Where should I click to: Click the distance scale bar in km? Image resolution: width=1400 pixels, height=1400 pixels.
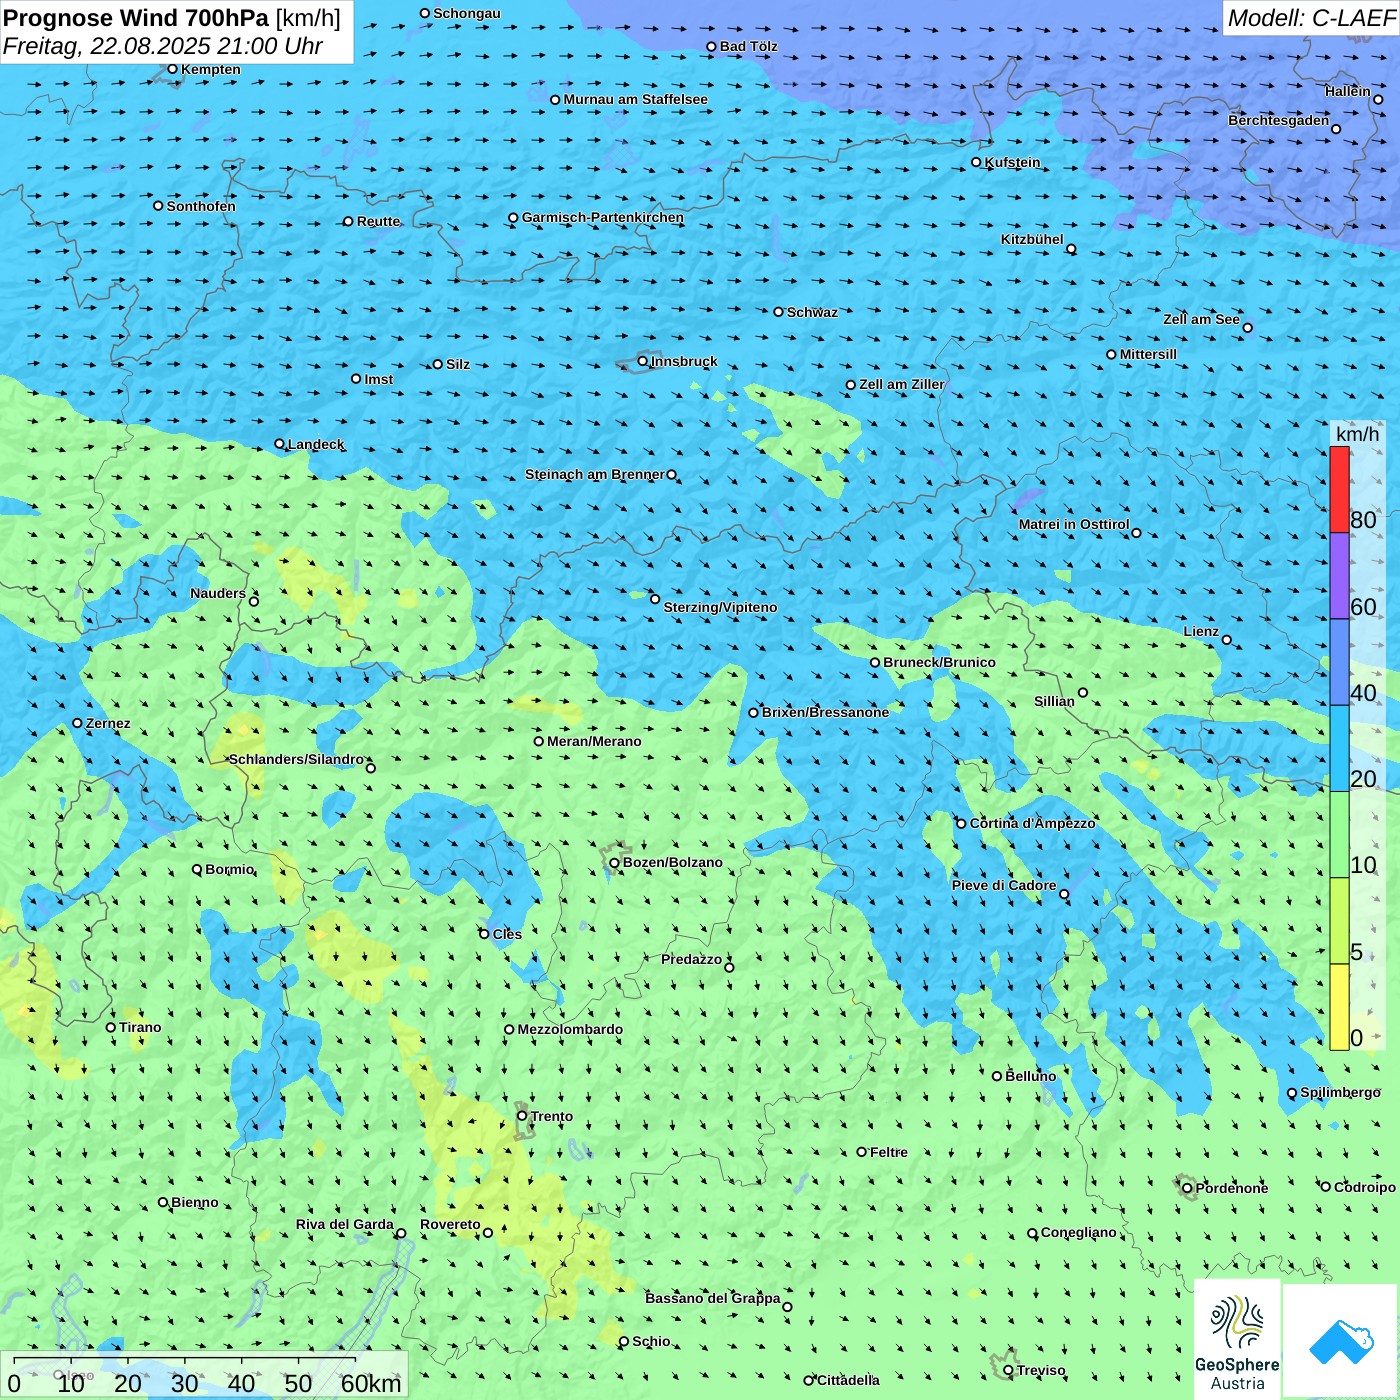coord(204,1375)
